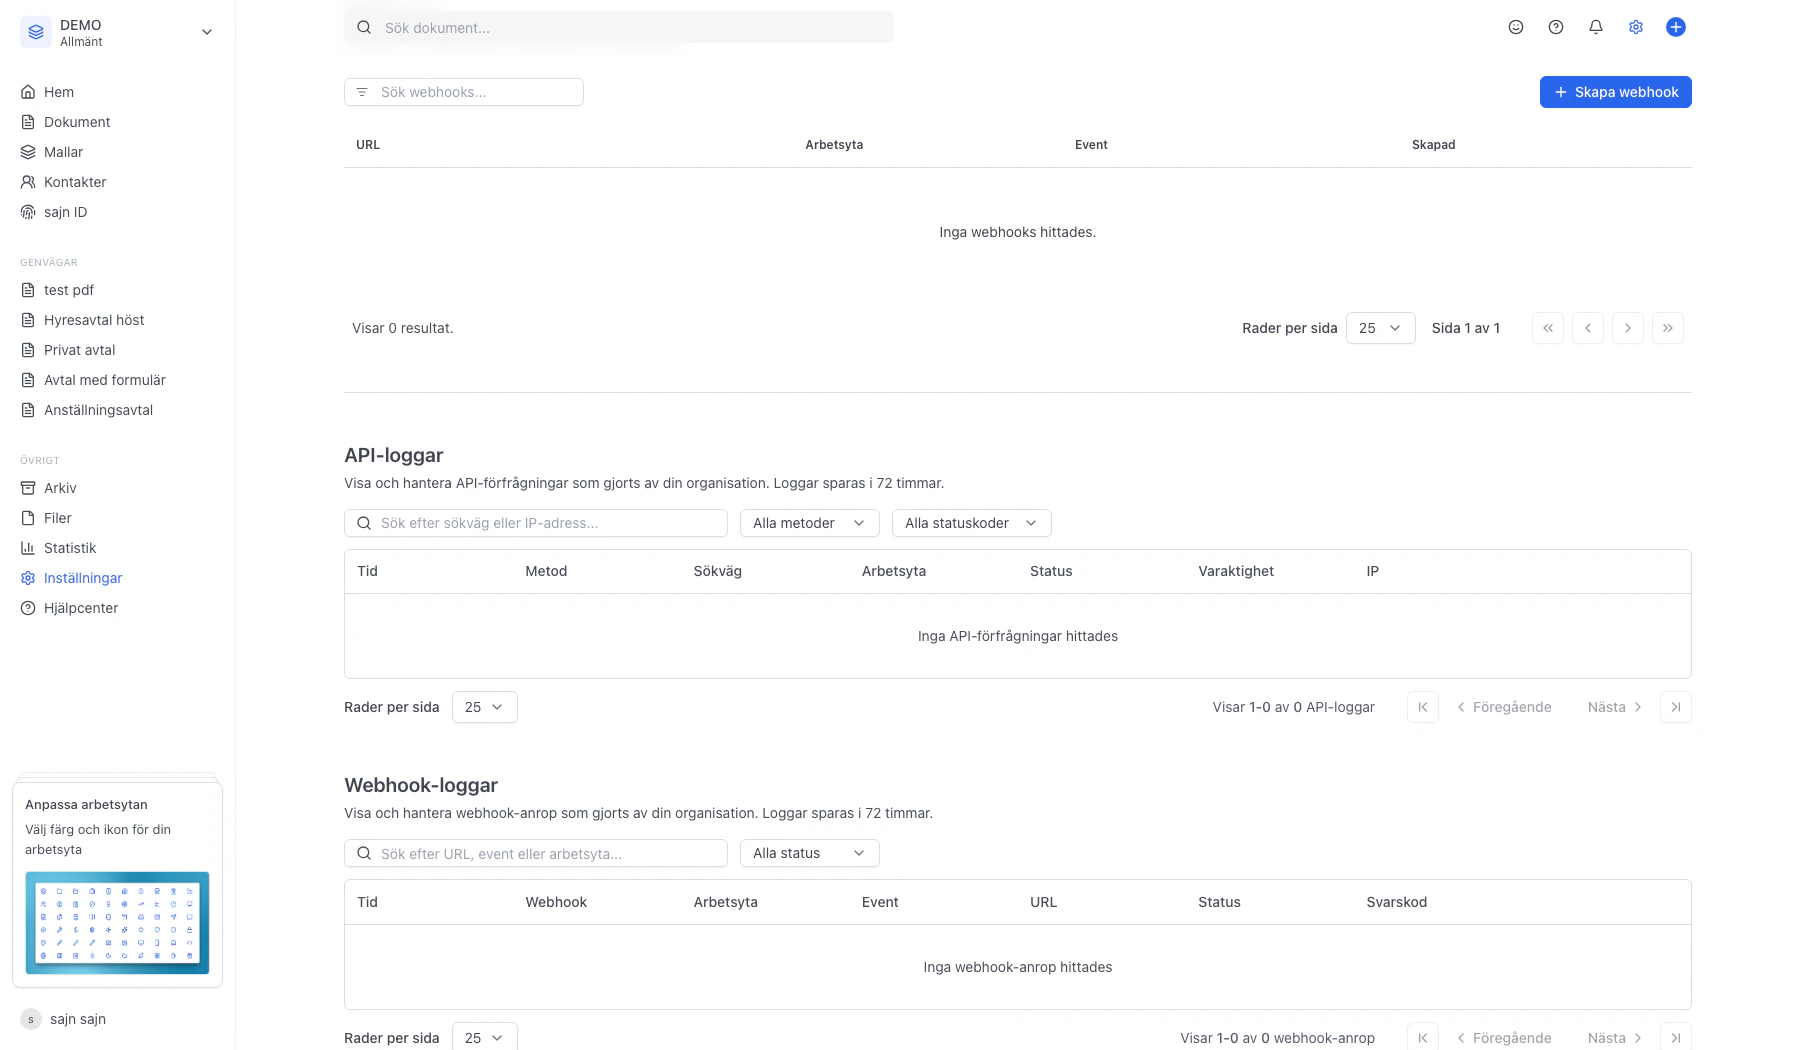Open API-loggar Rader per sida dropdown
Viewport: 1800px width, 1050px height.
tap(484, 707)
